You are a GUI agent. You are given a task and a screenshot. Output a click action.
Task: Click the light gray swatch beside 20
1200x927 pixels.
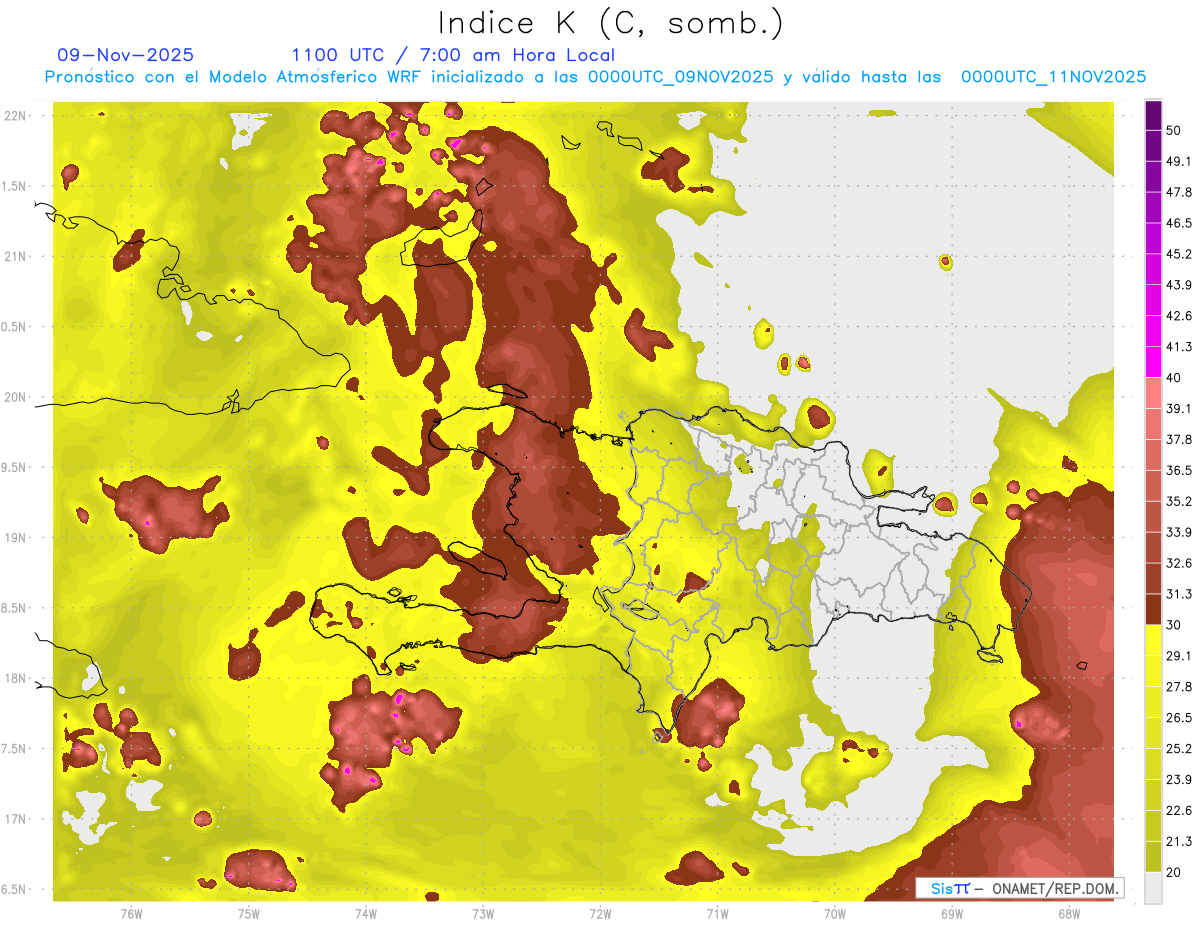(x=1154, y=888)
